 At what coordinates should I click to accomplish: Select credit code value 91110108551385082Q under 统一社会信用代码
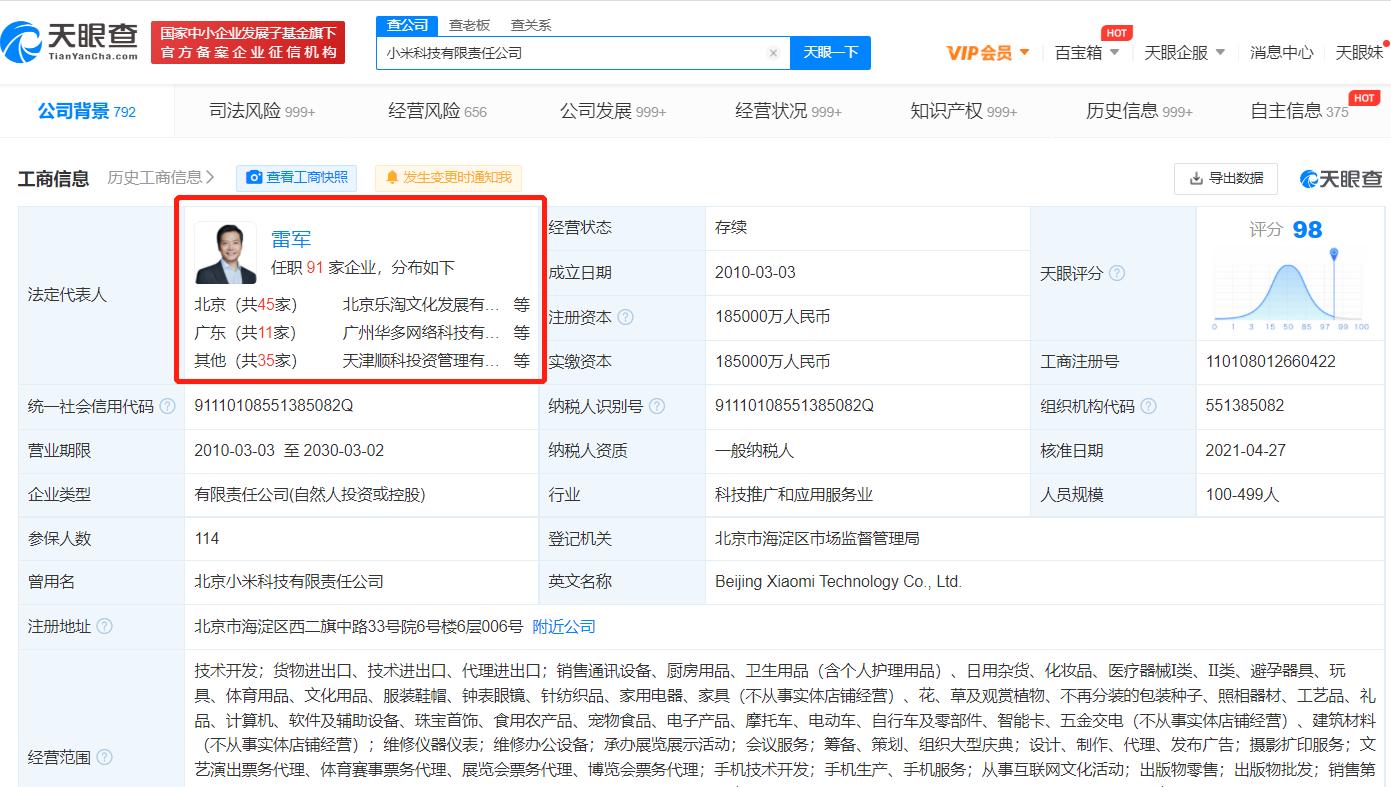[273, 406]
